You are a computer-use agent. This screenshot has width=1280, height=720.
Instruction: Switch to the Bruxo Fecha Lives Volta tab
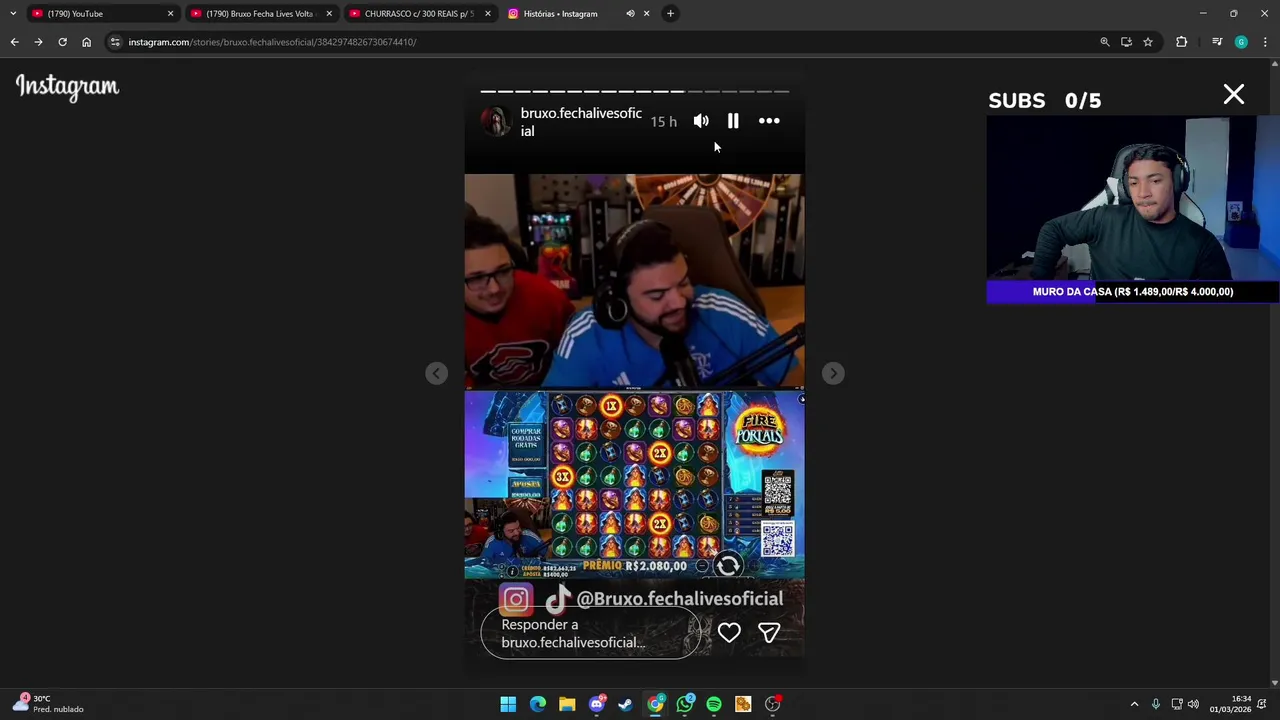[x=260, y=13]
